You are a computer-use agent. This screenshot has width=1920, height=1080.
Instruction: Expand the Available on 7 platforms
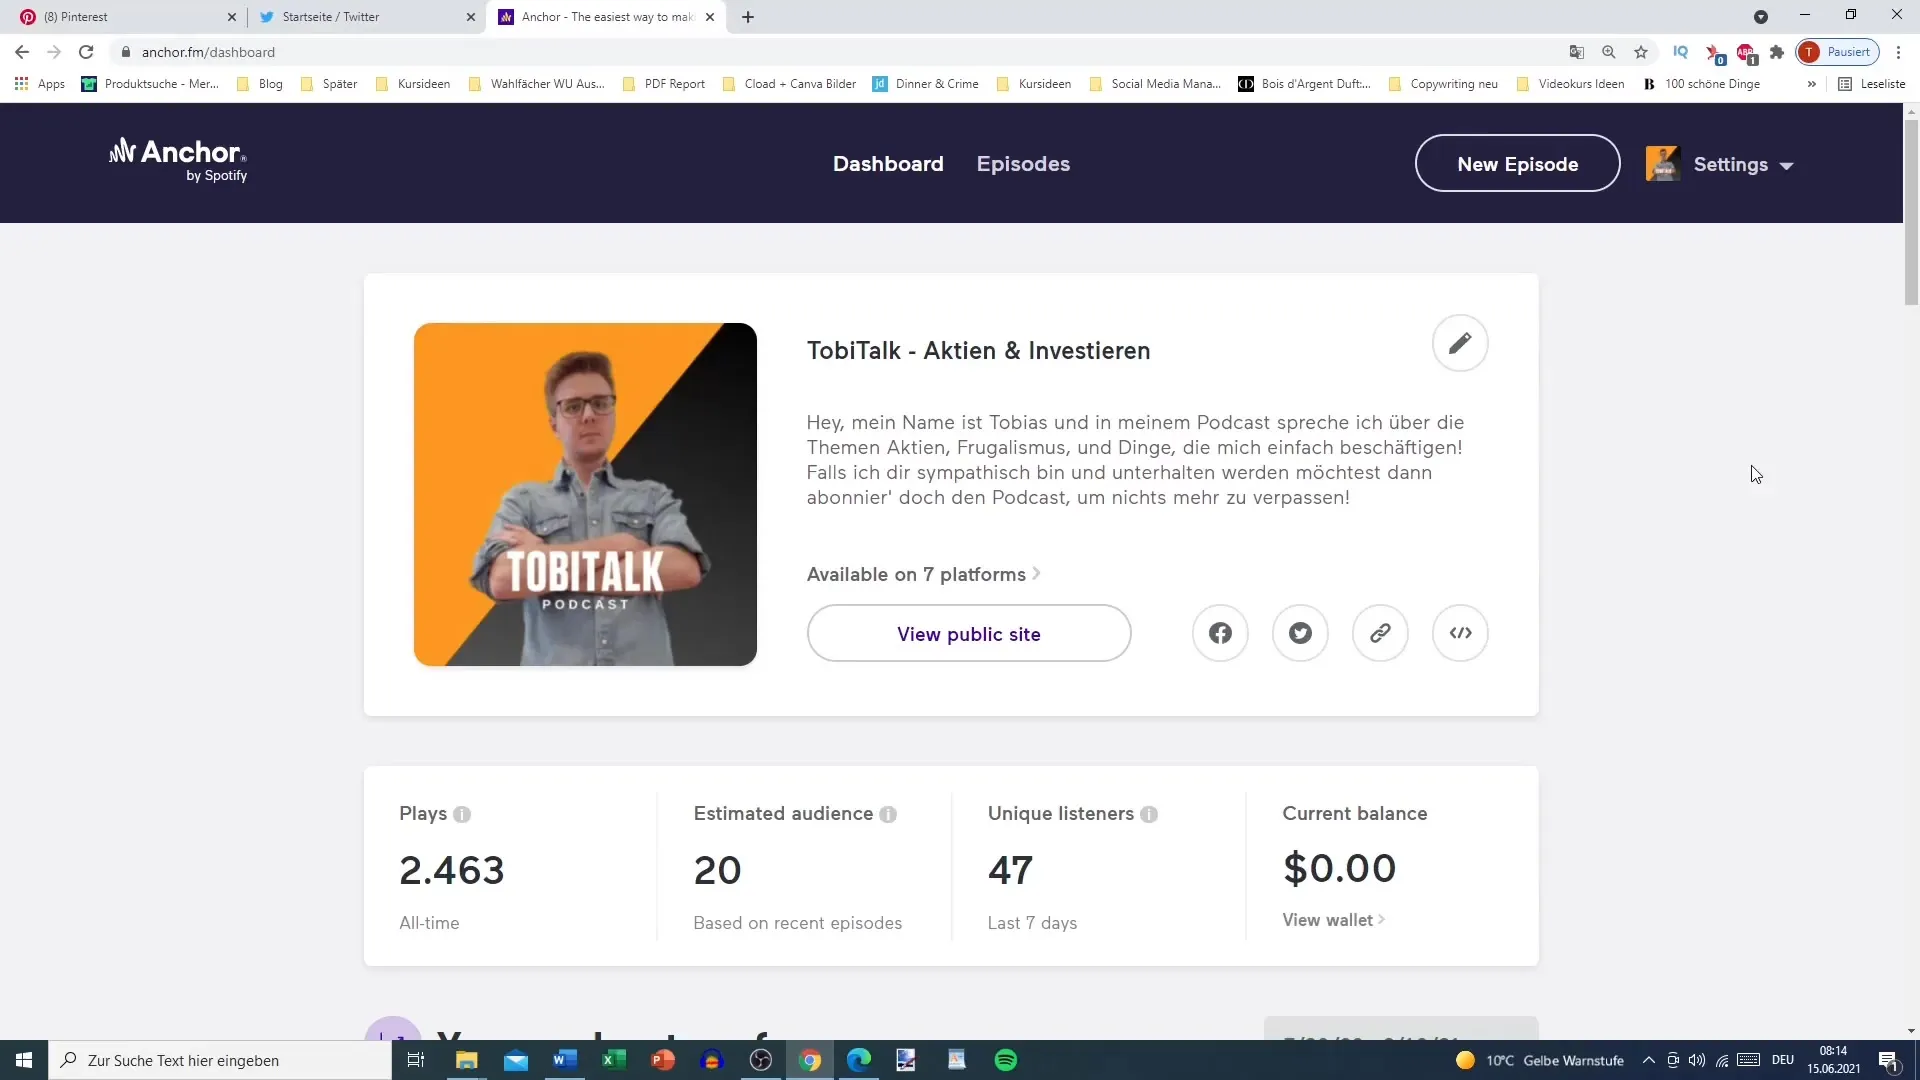tap(923, 574)
